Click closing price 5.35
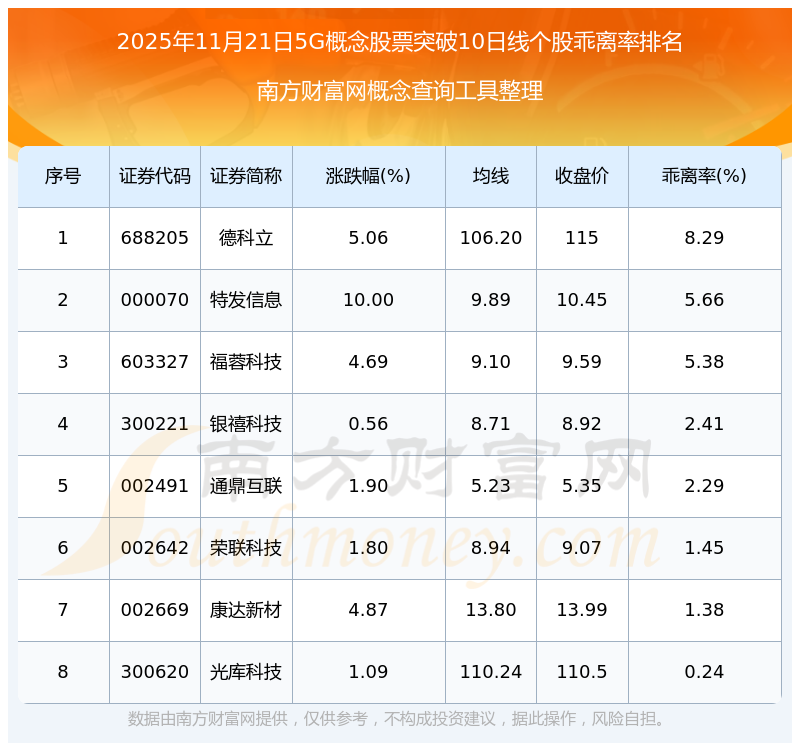The height and width of the screenshot is (751, 800). [582, 486]
